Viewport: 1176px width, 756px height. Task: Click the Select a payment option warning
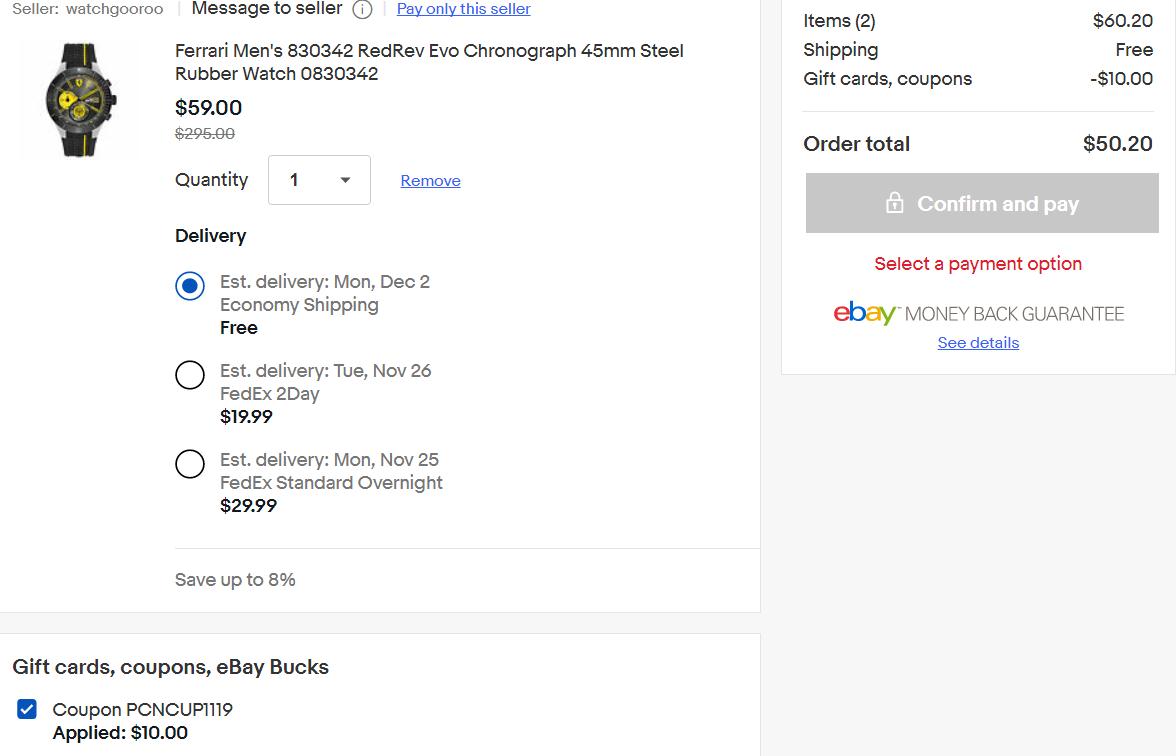[x=978, y=264]
